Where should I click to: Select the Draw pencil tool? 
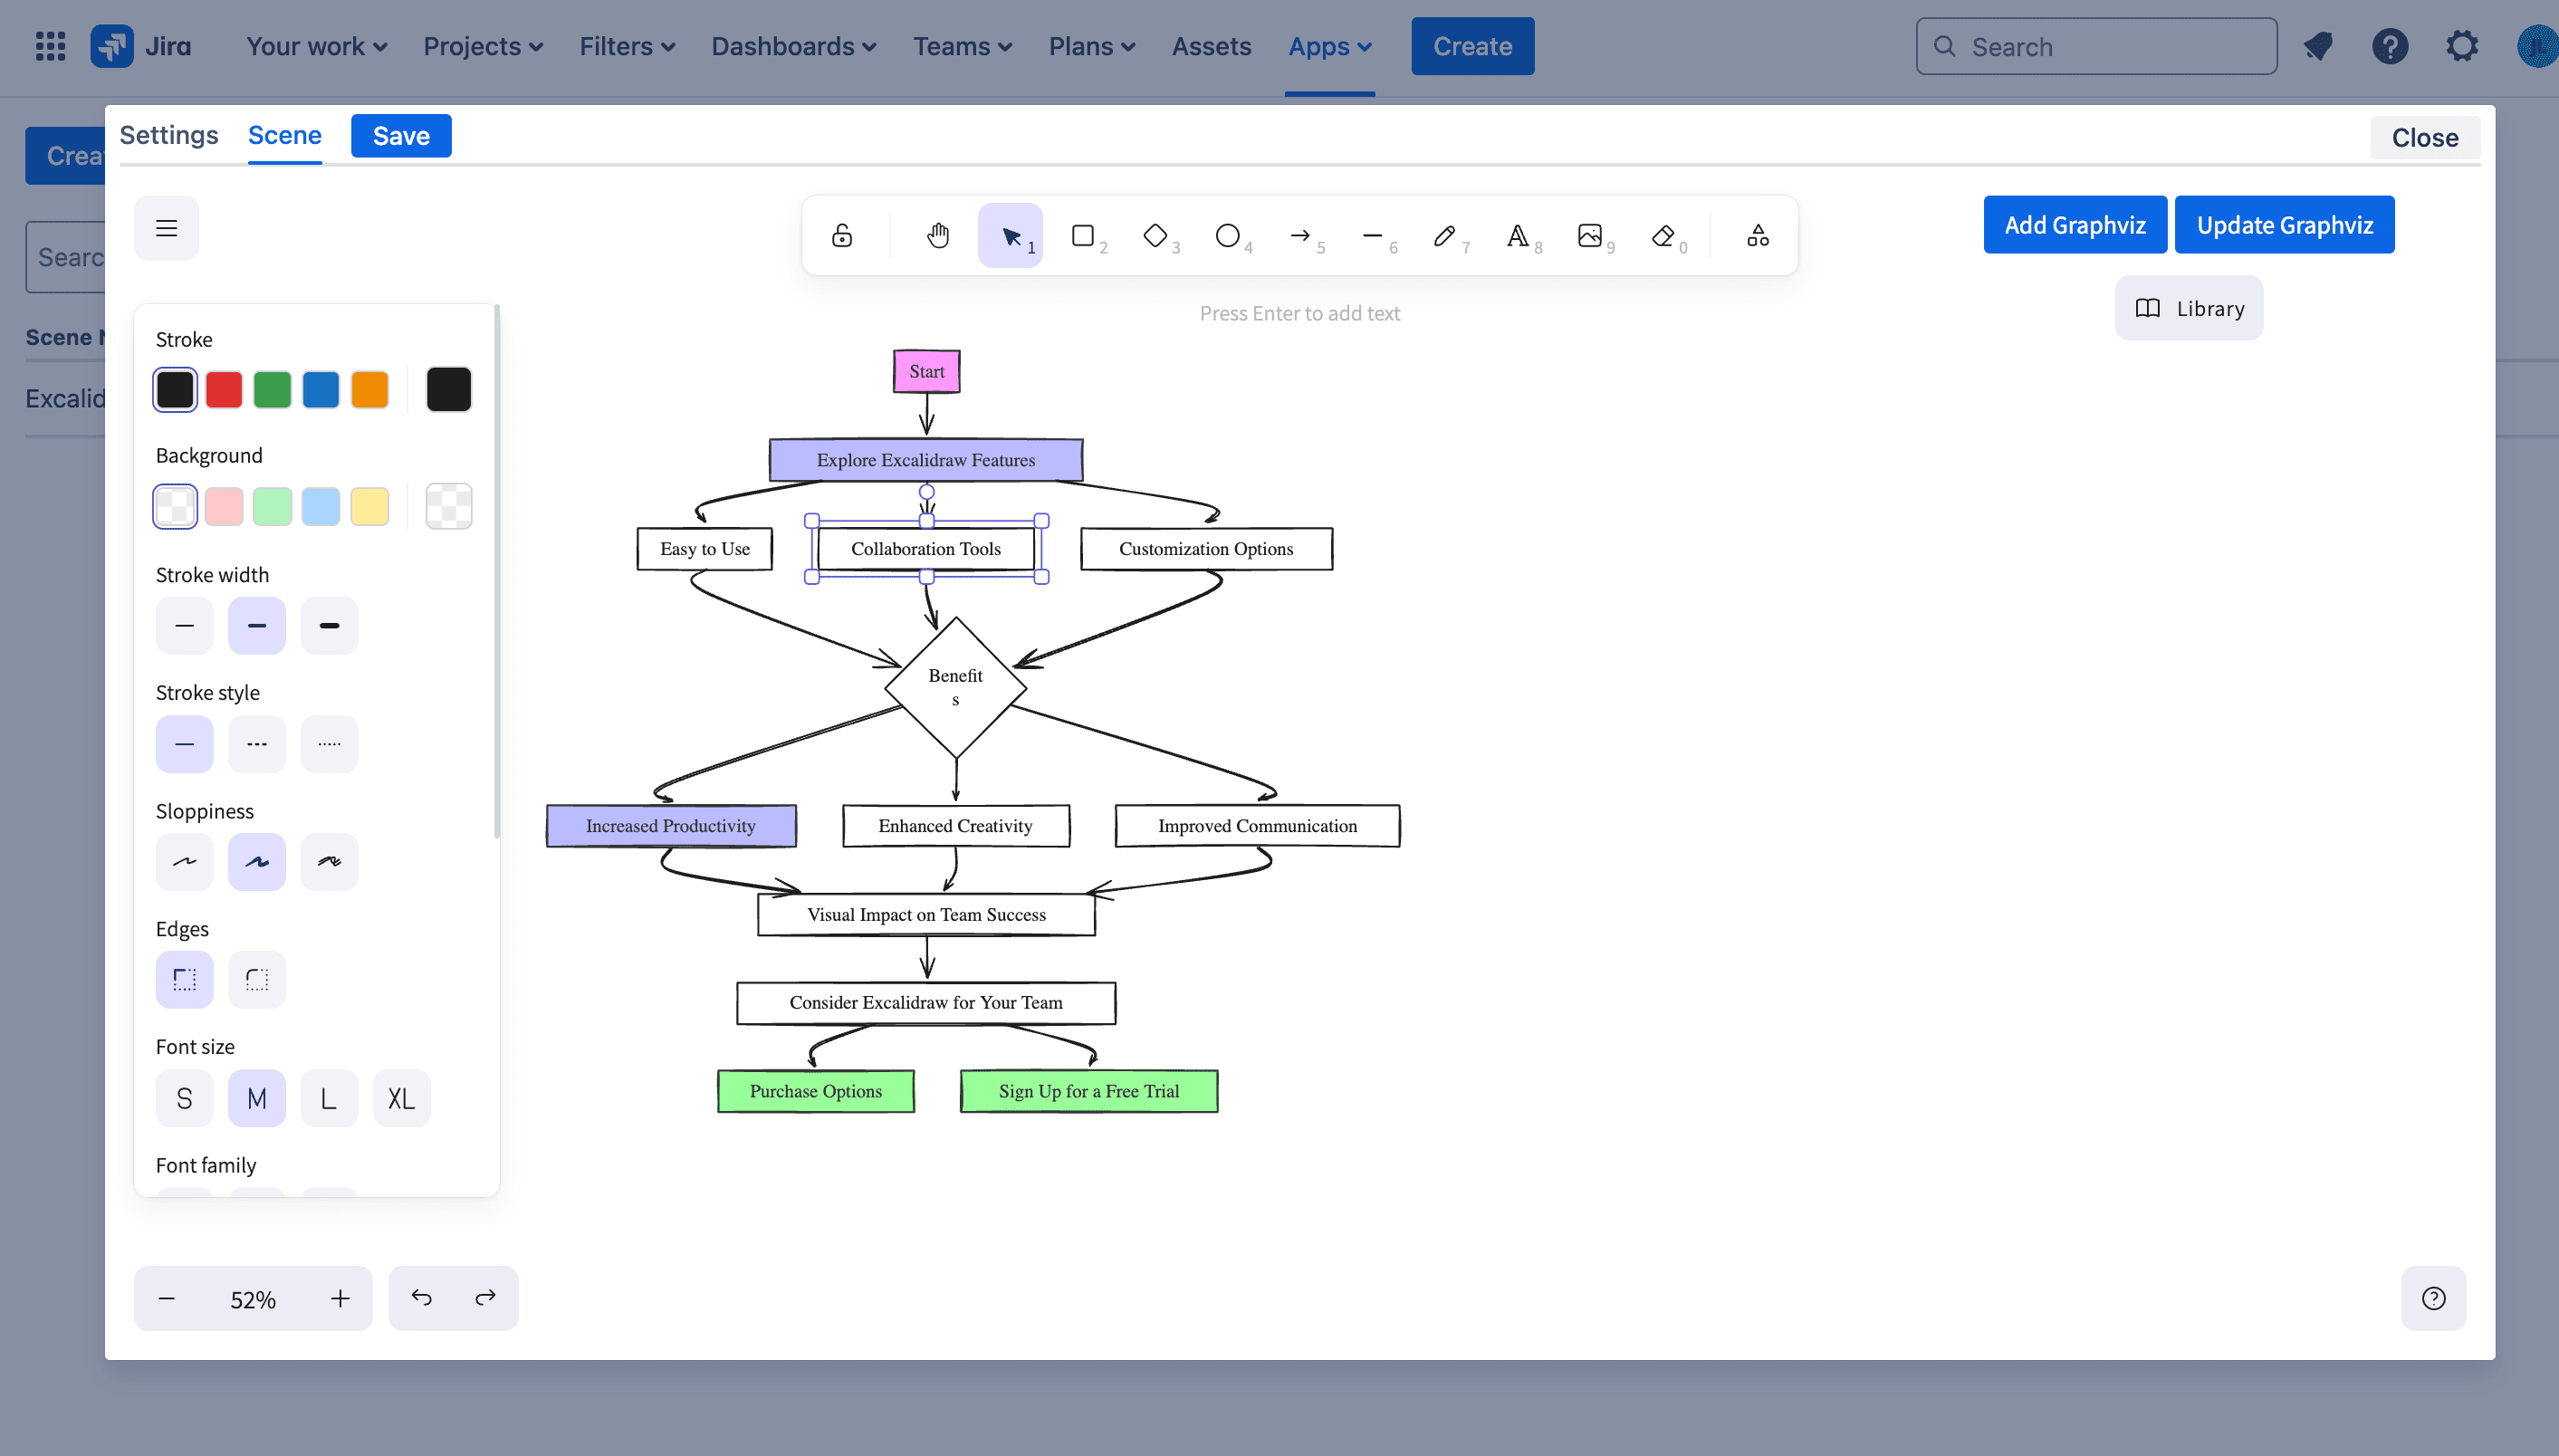(x=1445, y=236)
